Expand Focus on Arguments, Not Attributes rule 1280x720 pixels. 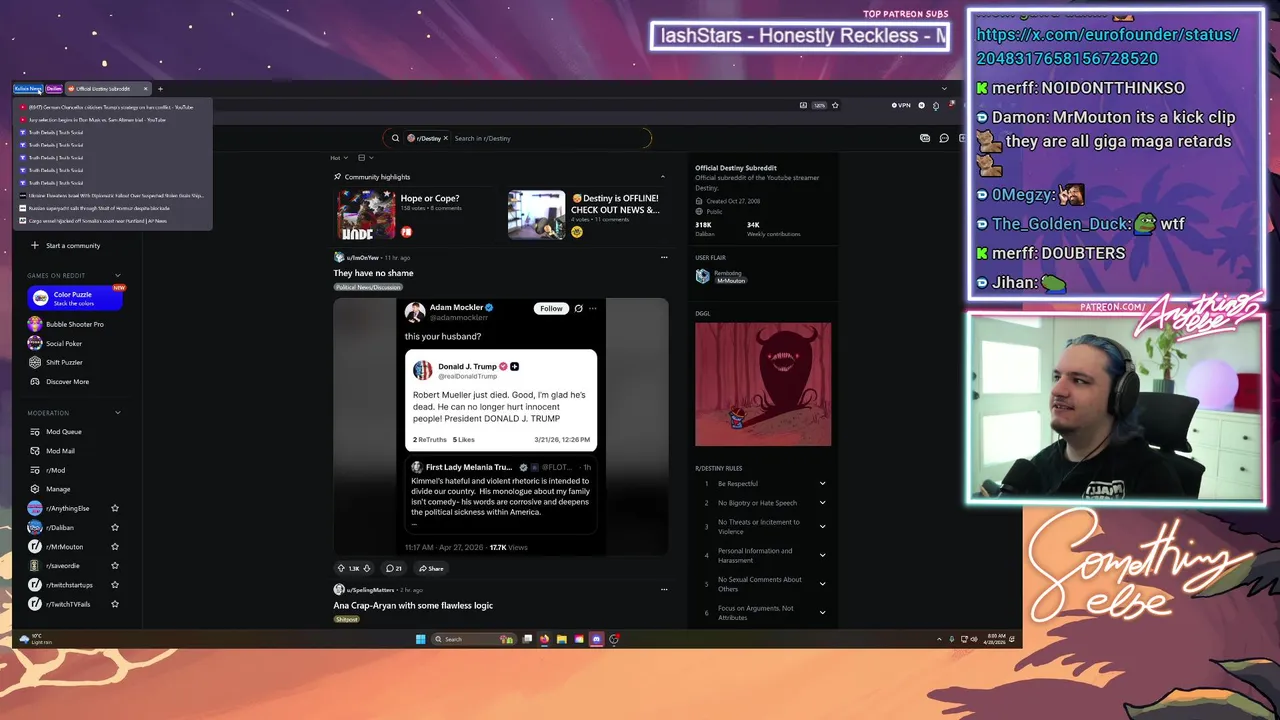coord(822,612)
